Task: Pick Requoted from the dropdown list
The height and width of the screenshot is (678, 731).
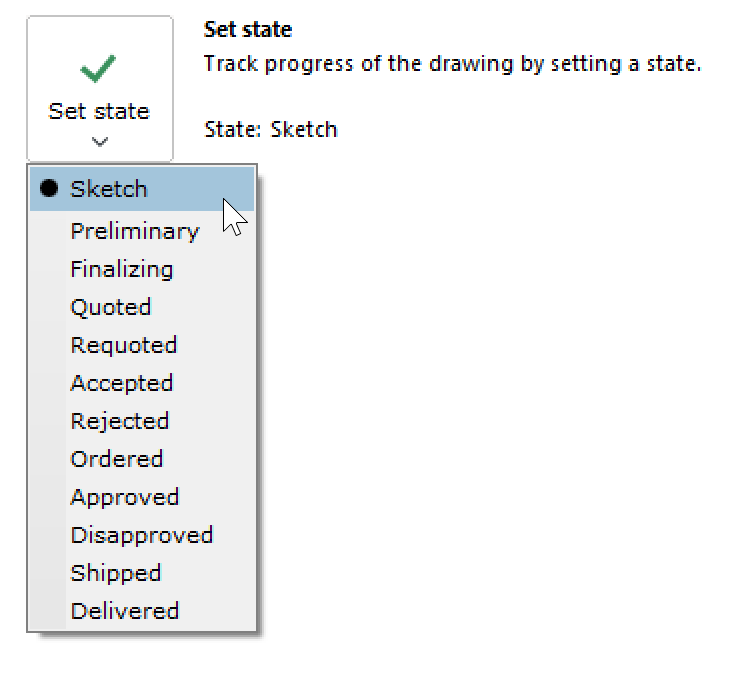Action: coord(123,345)
